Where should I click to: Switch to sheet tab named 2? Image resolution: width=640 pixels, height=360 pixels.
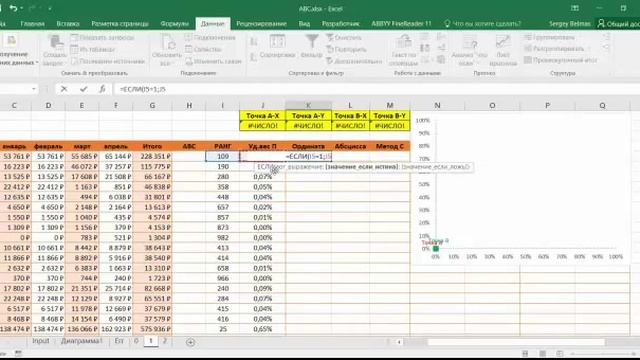(x=165, y=341)
